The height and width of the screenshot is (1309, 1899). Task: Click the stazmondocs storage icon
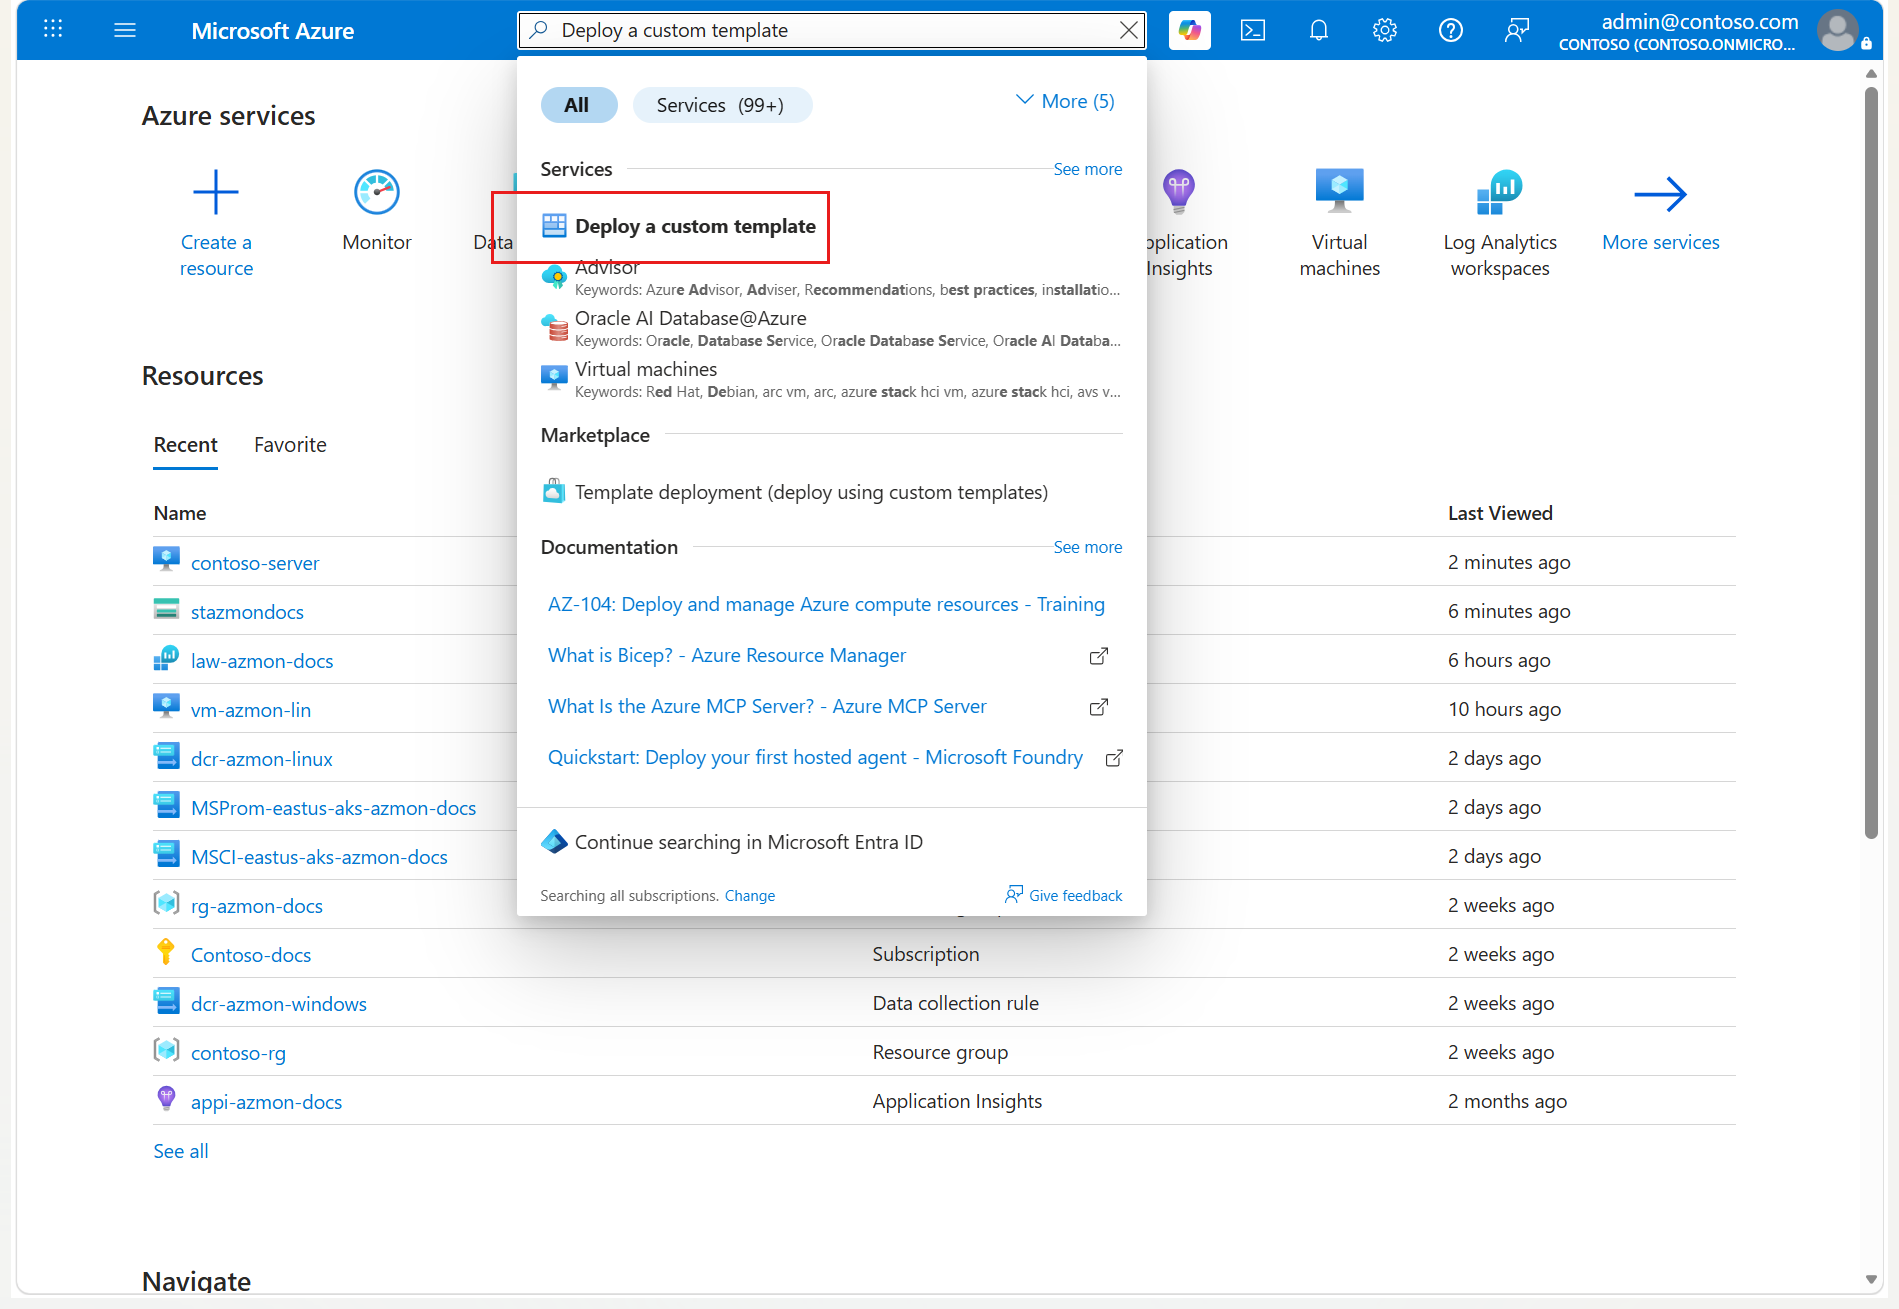pyautogui.click(x=166, y=609)
